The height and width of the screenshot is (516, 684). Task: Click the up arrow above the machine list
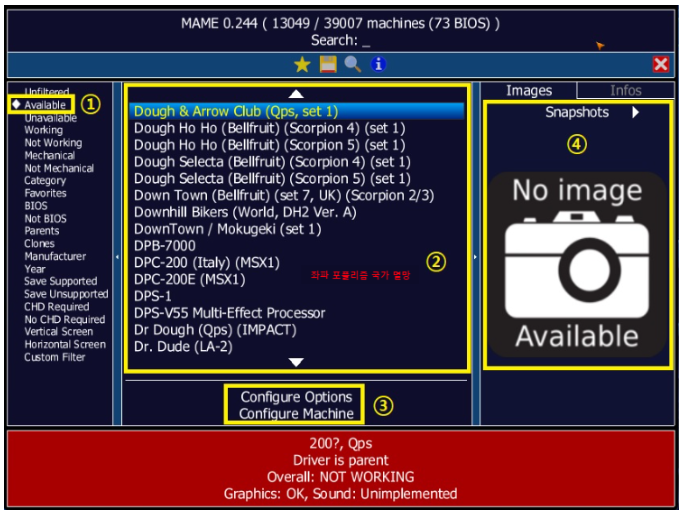tap(296, 94)
